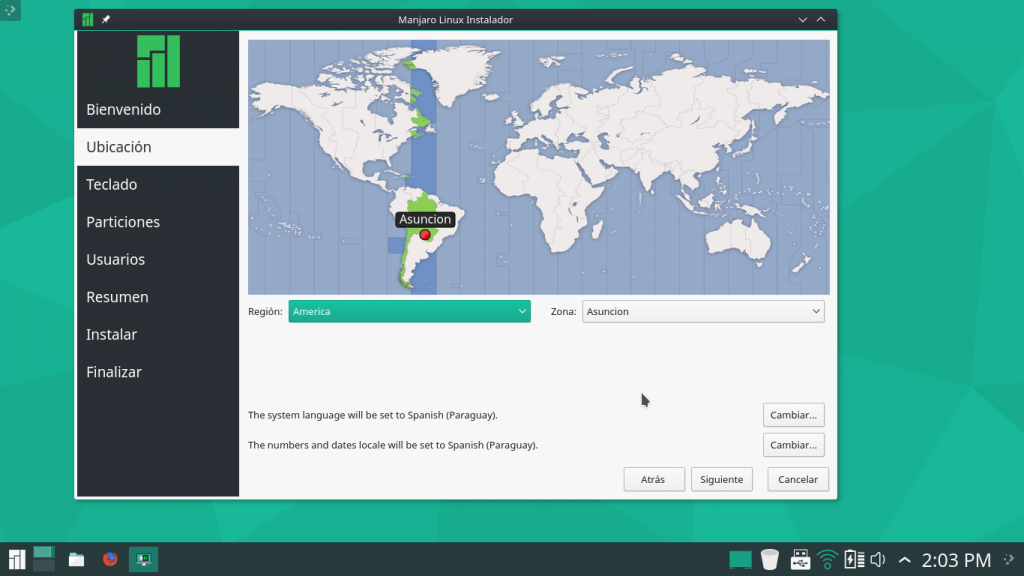
Task: Expand hidden system tray icons arrow
Action: tap(904, 560)
